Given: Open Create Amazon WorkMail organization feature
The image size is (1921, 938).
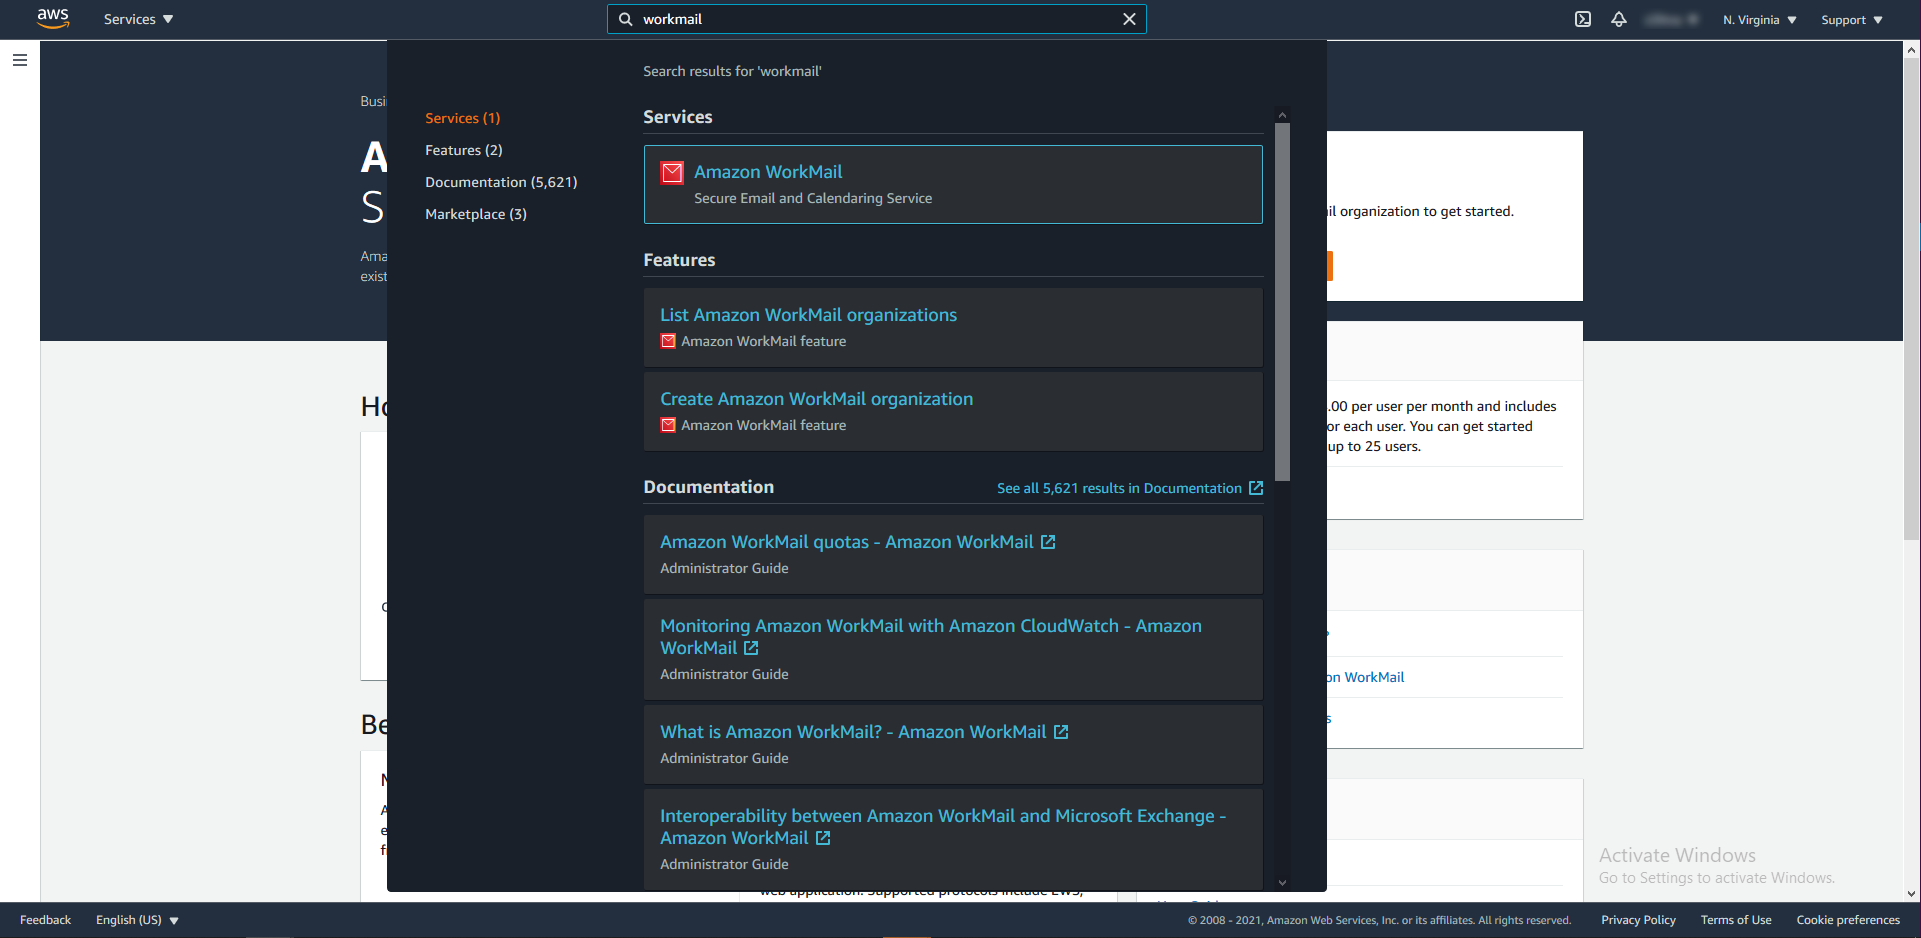Looking at the screenshot, I should pyautogui.click(x=953, y=411).
